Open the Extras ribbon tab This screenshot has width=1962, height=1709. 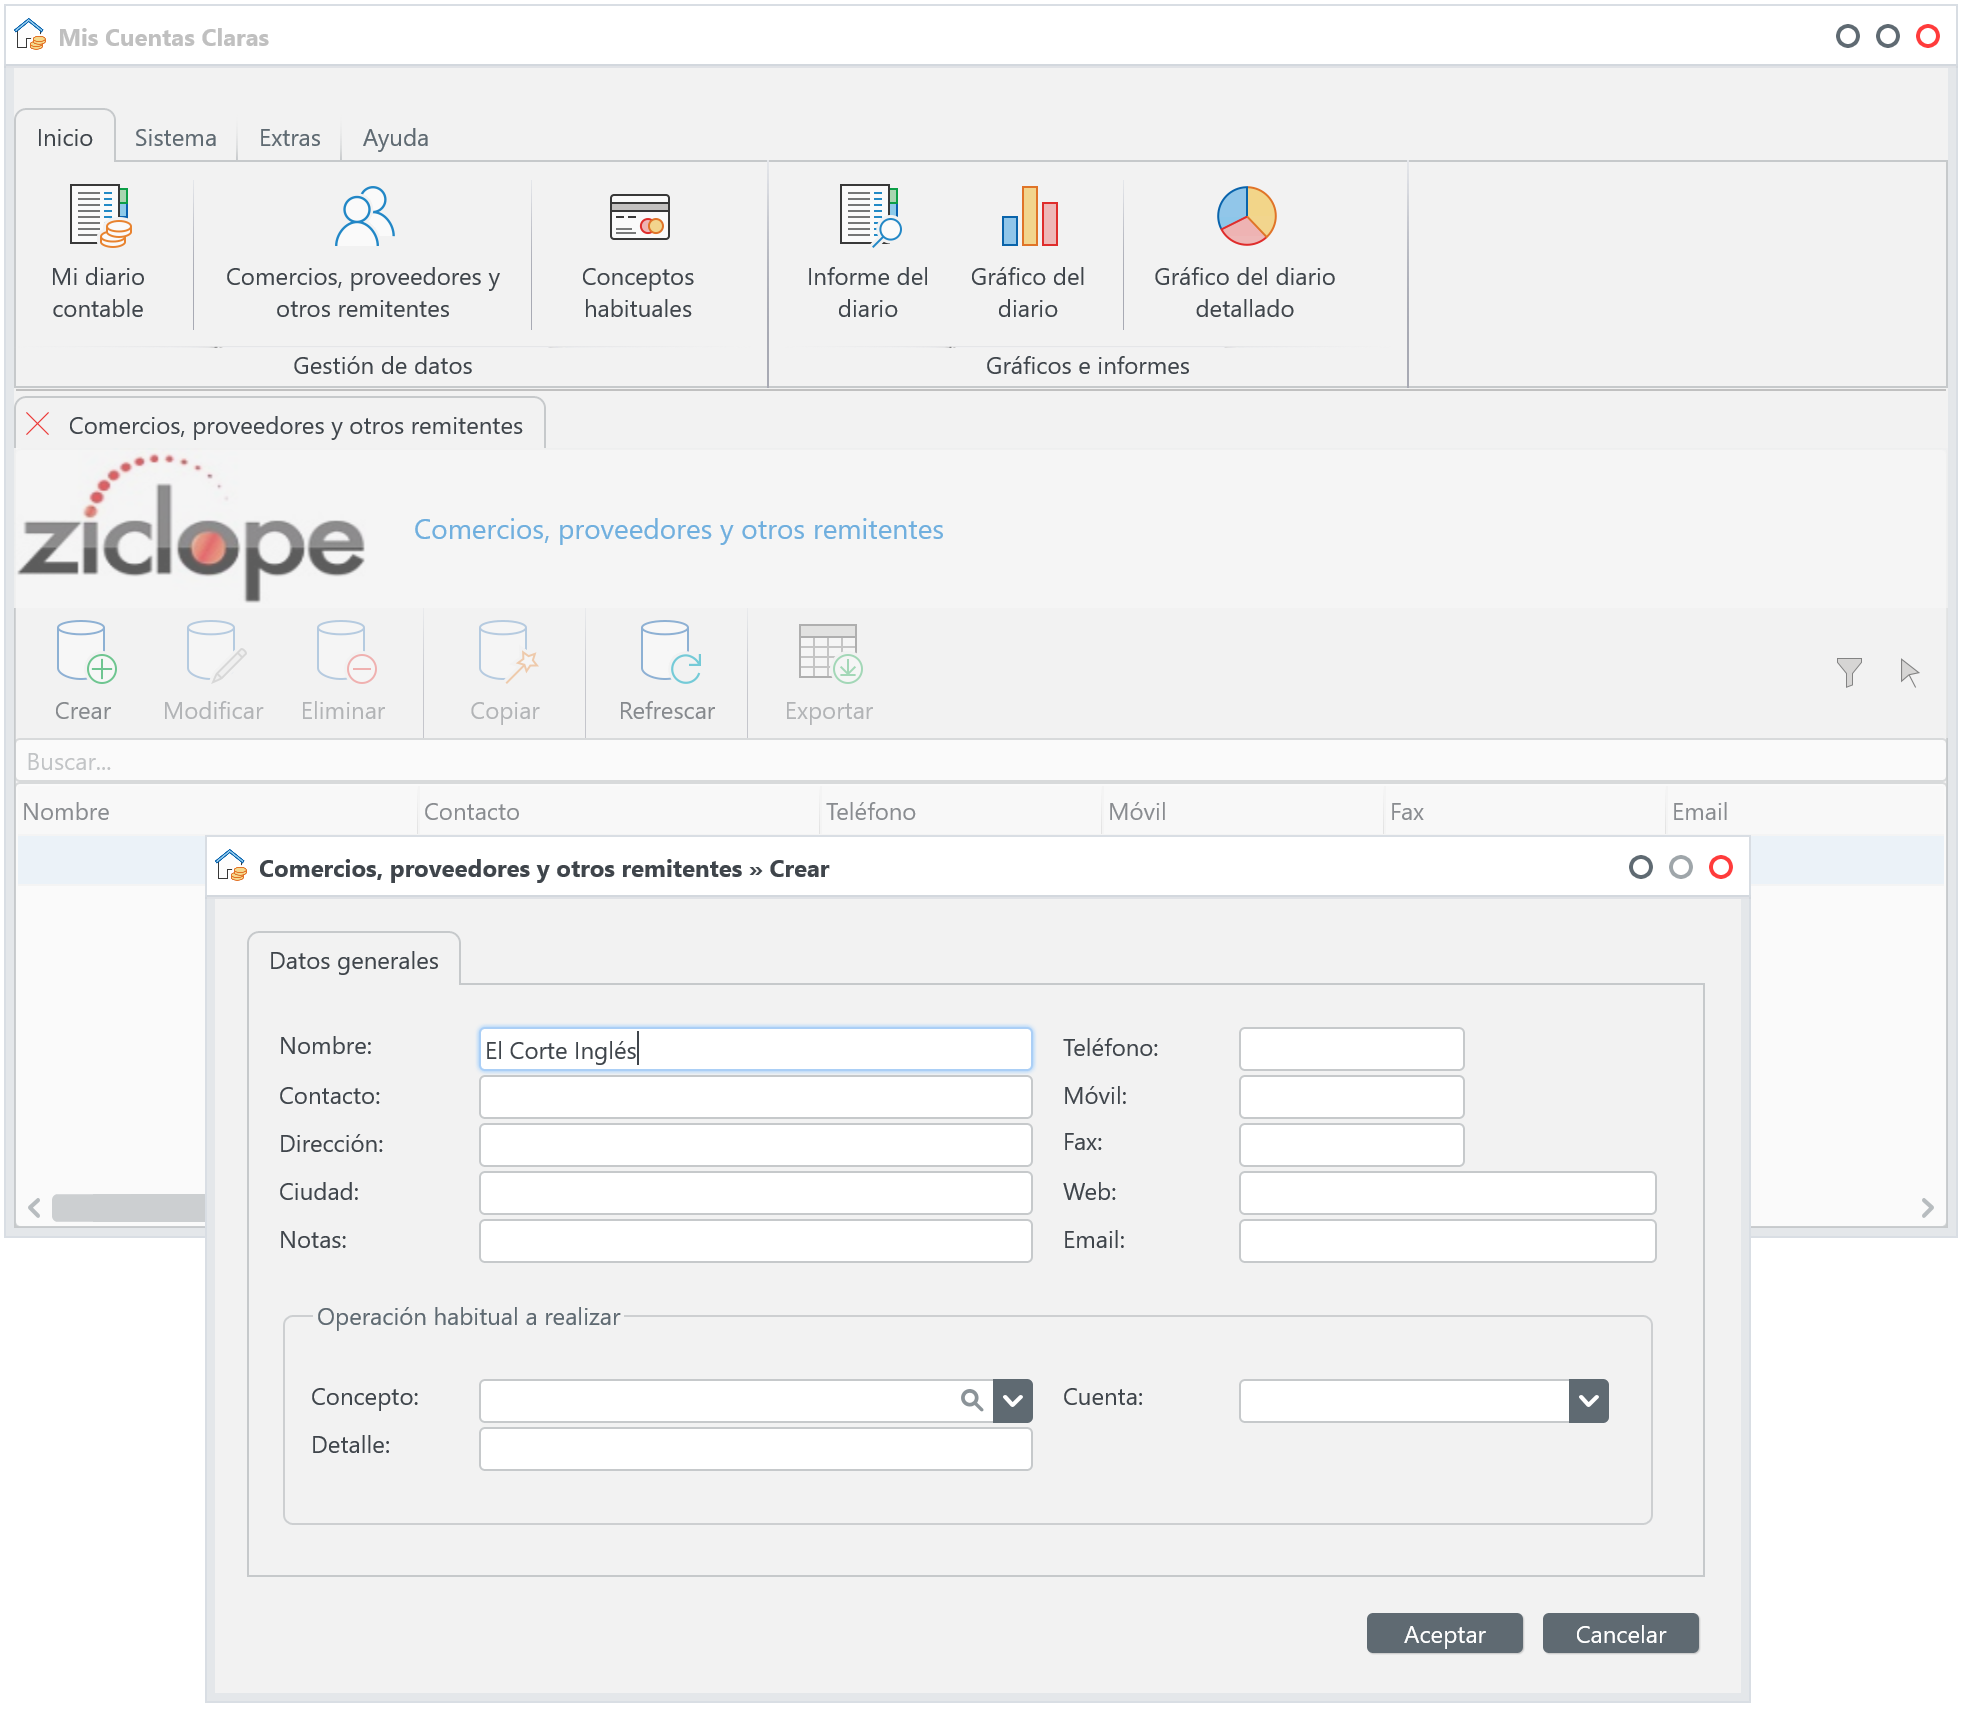coord(289,138)
